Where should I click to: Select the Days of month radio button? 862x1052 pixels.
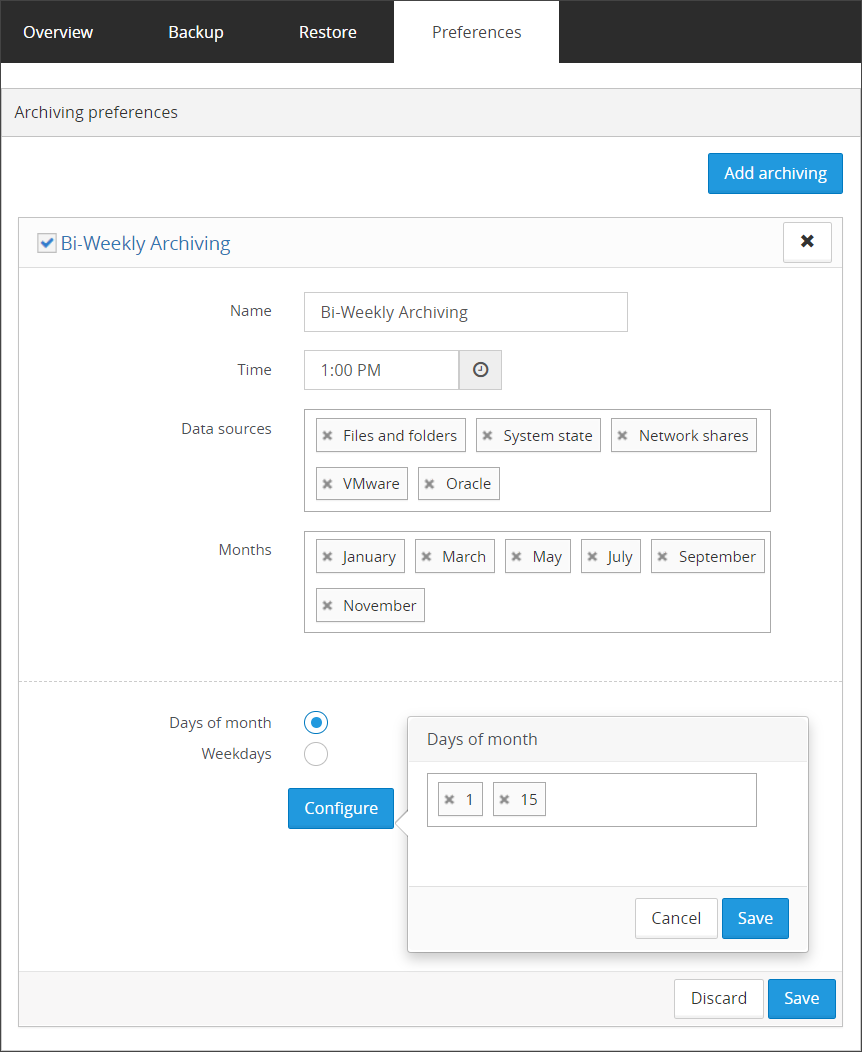pyautogui.click(x=316, y=723)
